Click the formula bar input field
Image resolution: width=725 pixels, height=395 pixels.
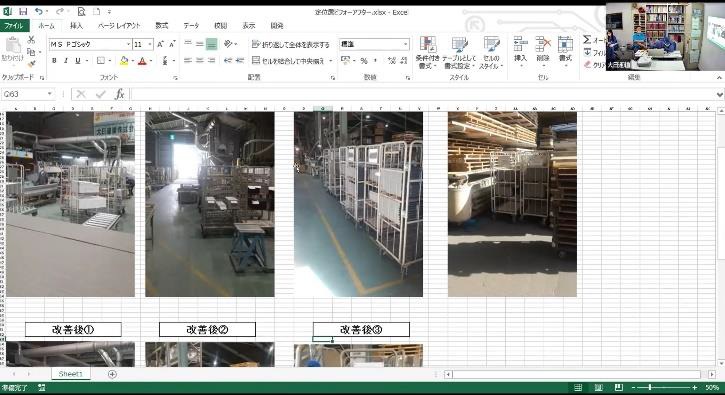click(x=423, y=94)
